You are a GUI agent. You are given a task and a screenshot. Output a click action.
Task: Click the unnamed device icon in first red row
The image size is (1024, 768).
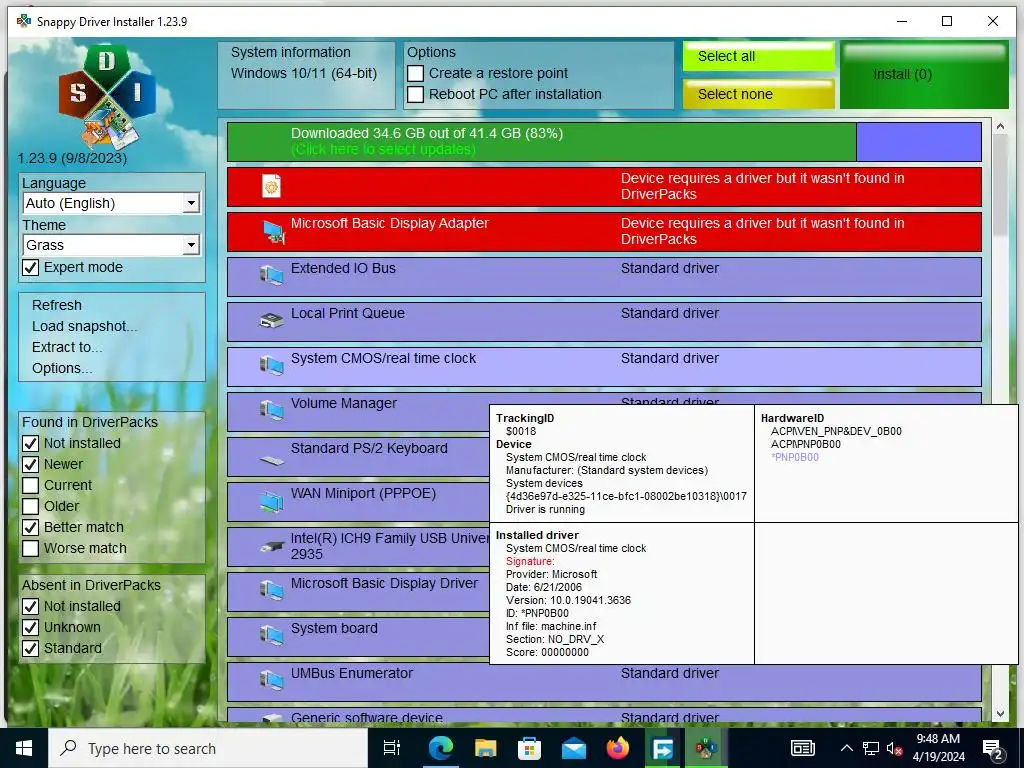click(x=271, y=187)
